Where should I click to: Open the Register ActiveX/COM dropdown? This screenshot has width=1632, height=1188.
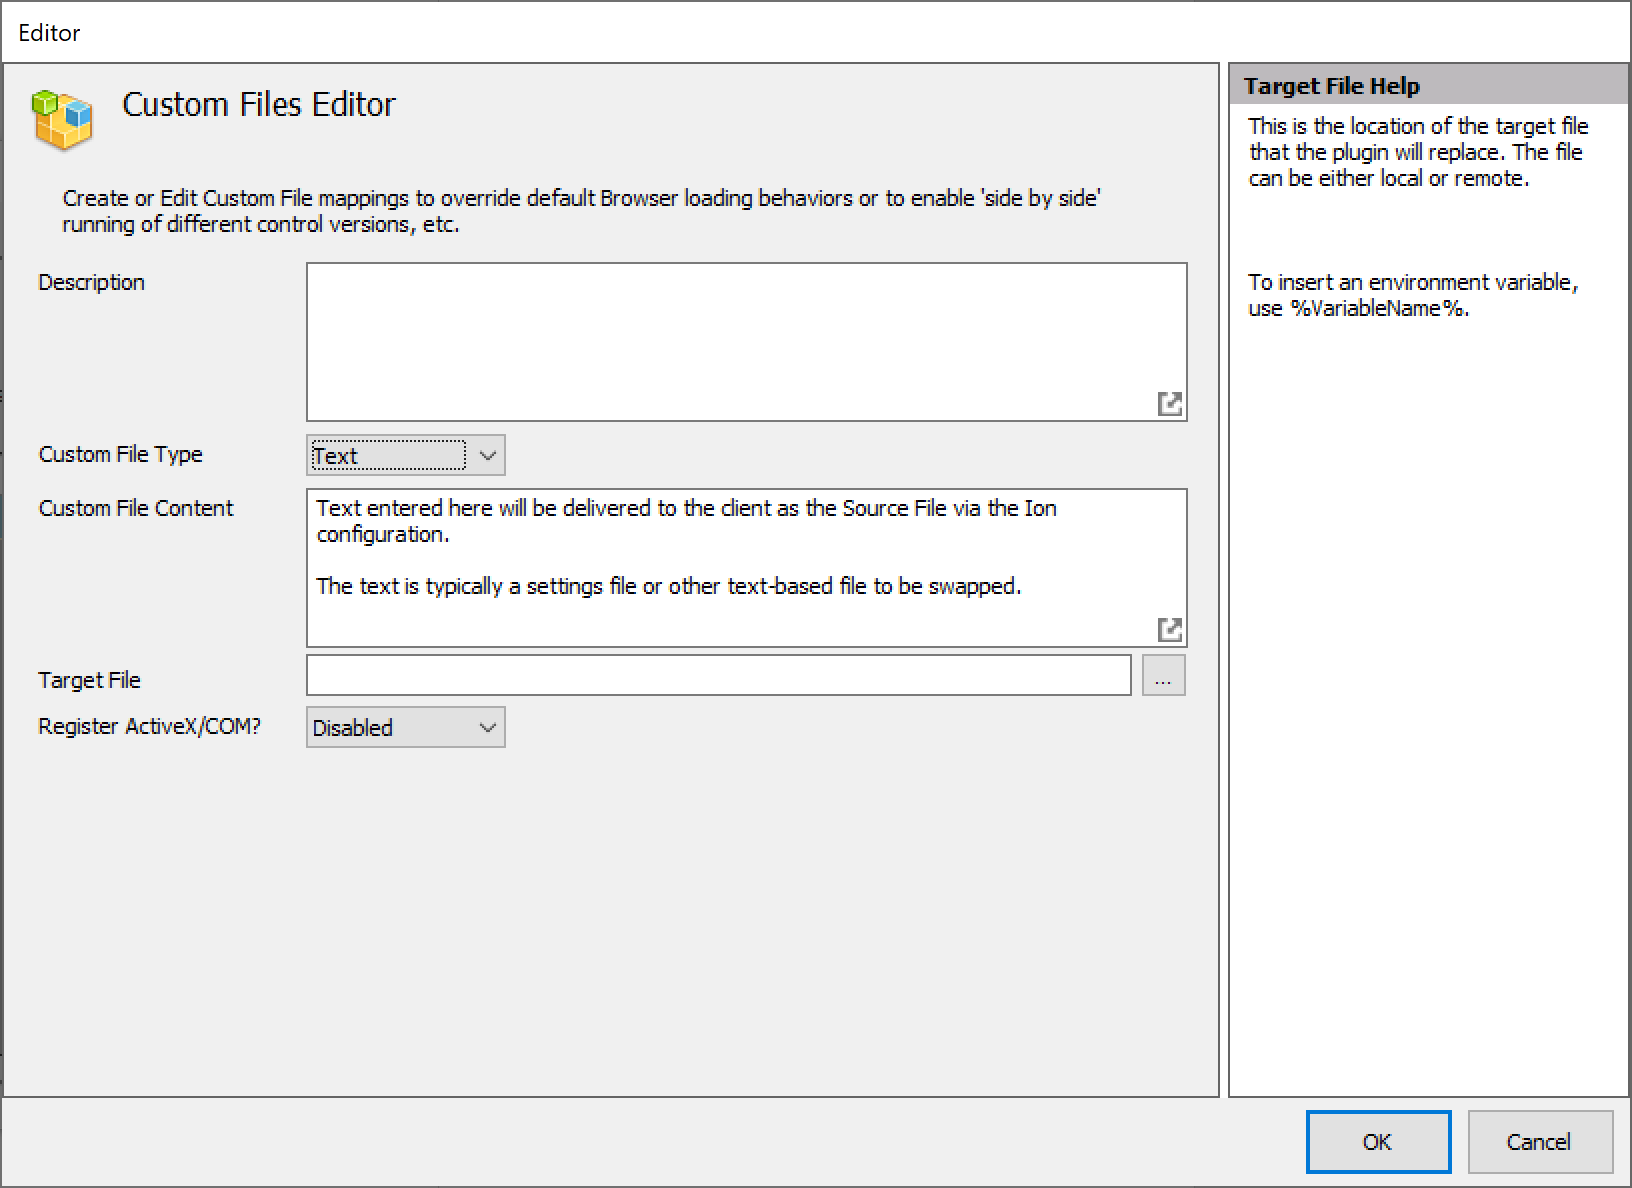pyautogui.click(x=487, y=727)
